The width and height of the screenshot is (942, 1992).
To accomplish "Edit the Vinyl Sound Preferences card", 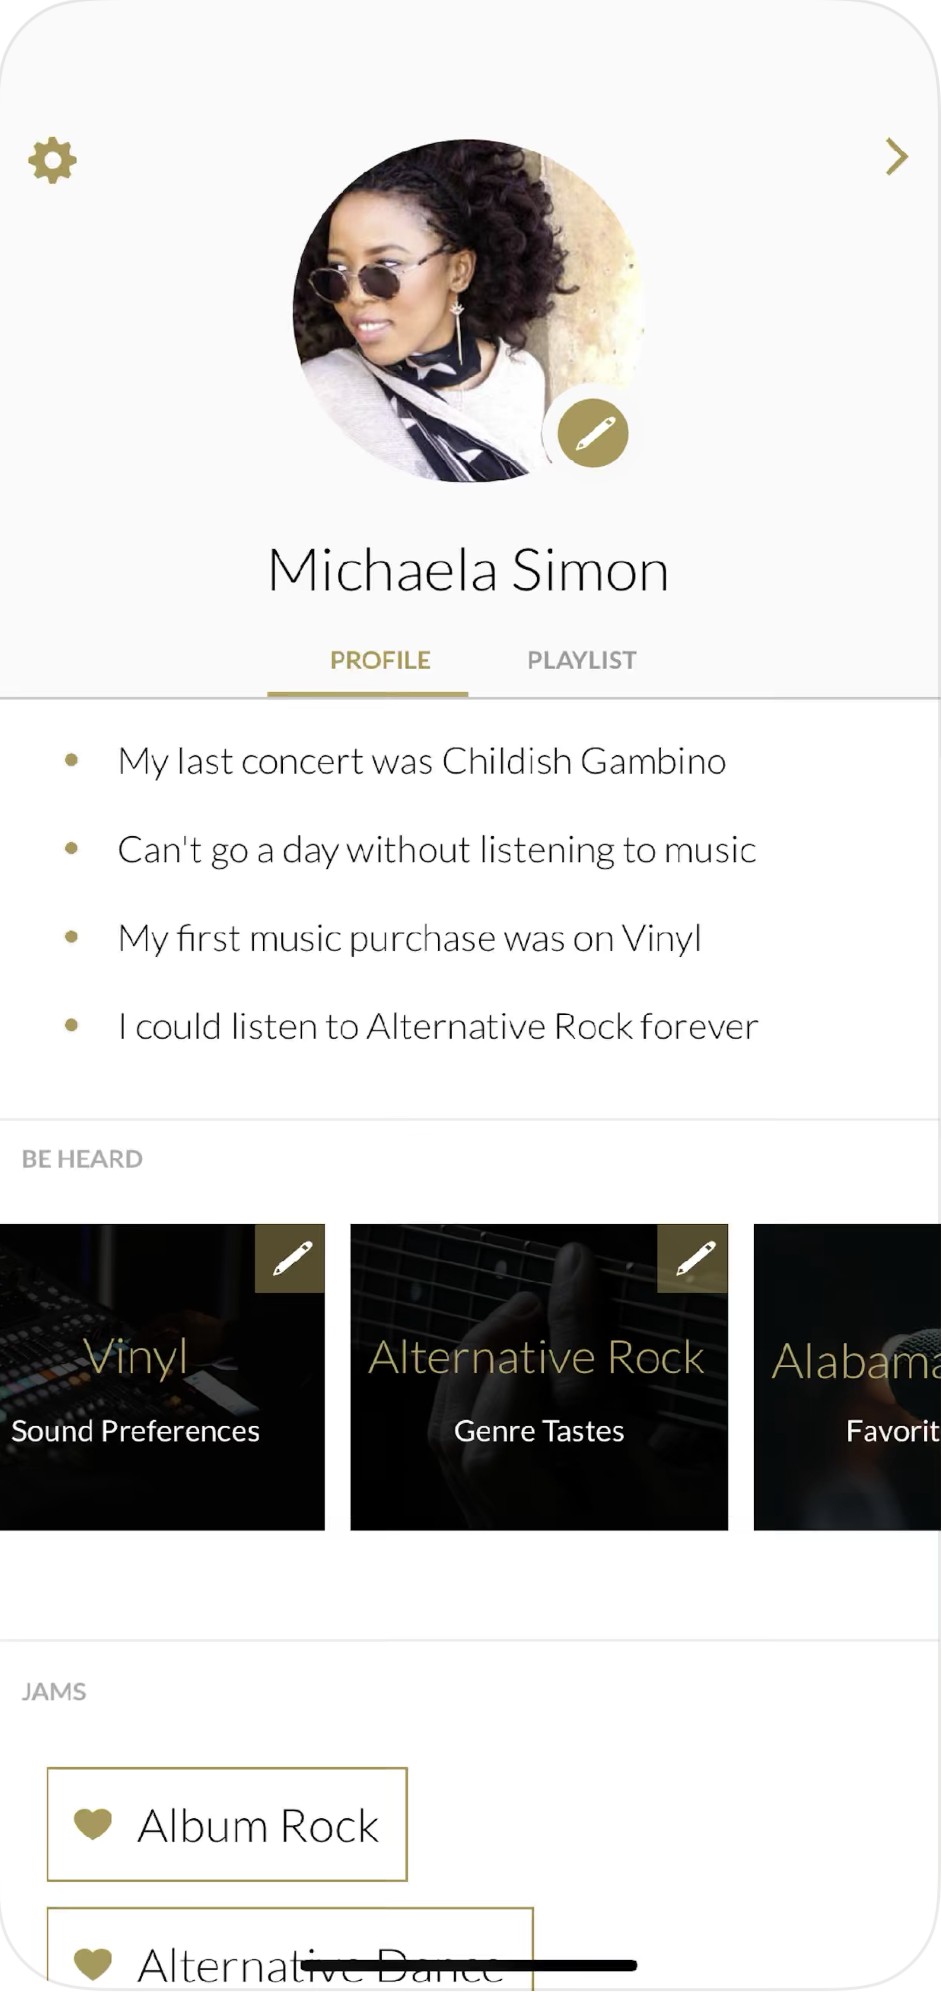I will tap(291, 1258).
